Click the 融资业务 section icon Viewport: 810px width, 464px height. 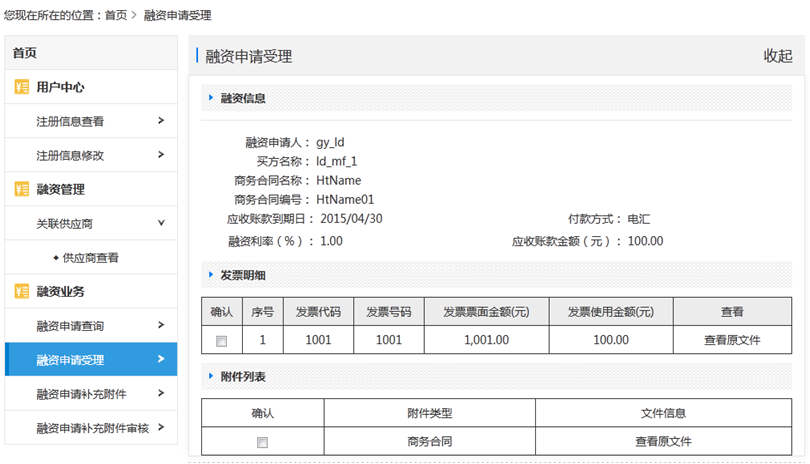(22, 291)
